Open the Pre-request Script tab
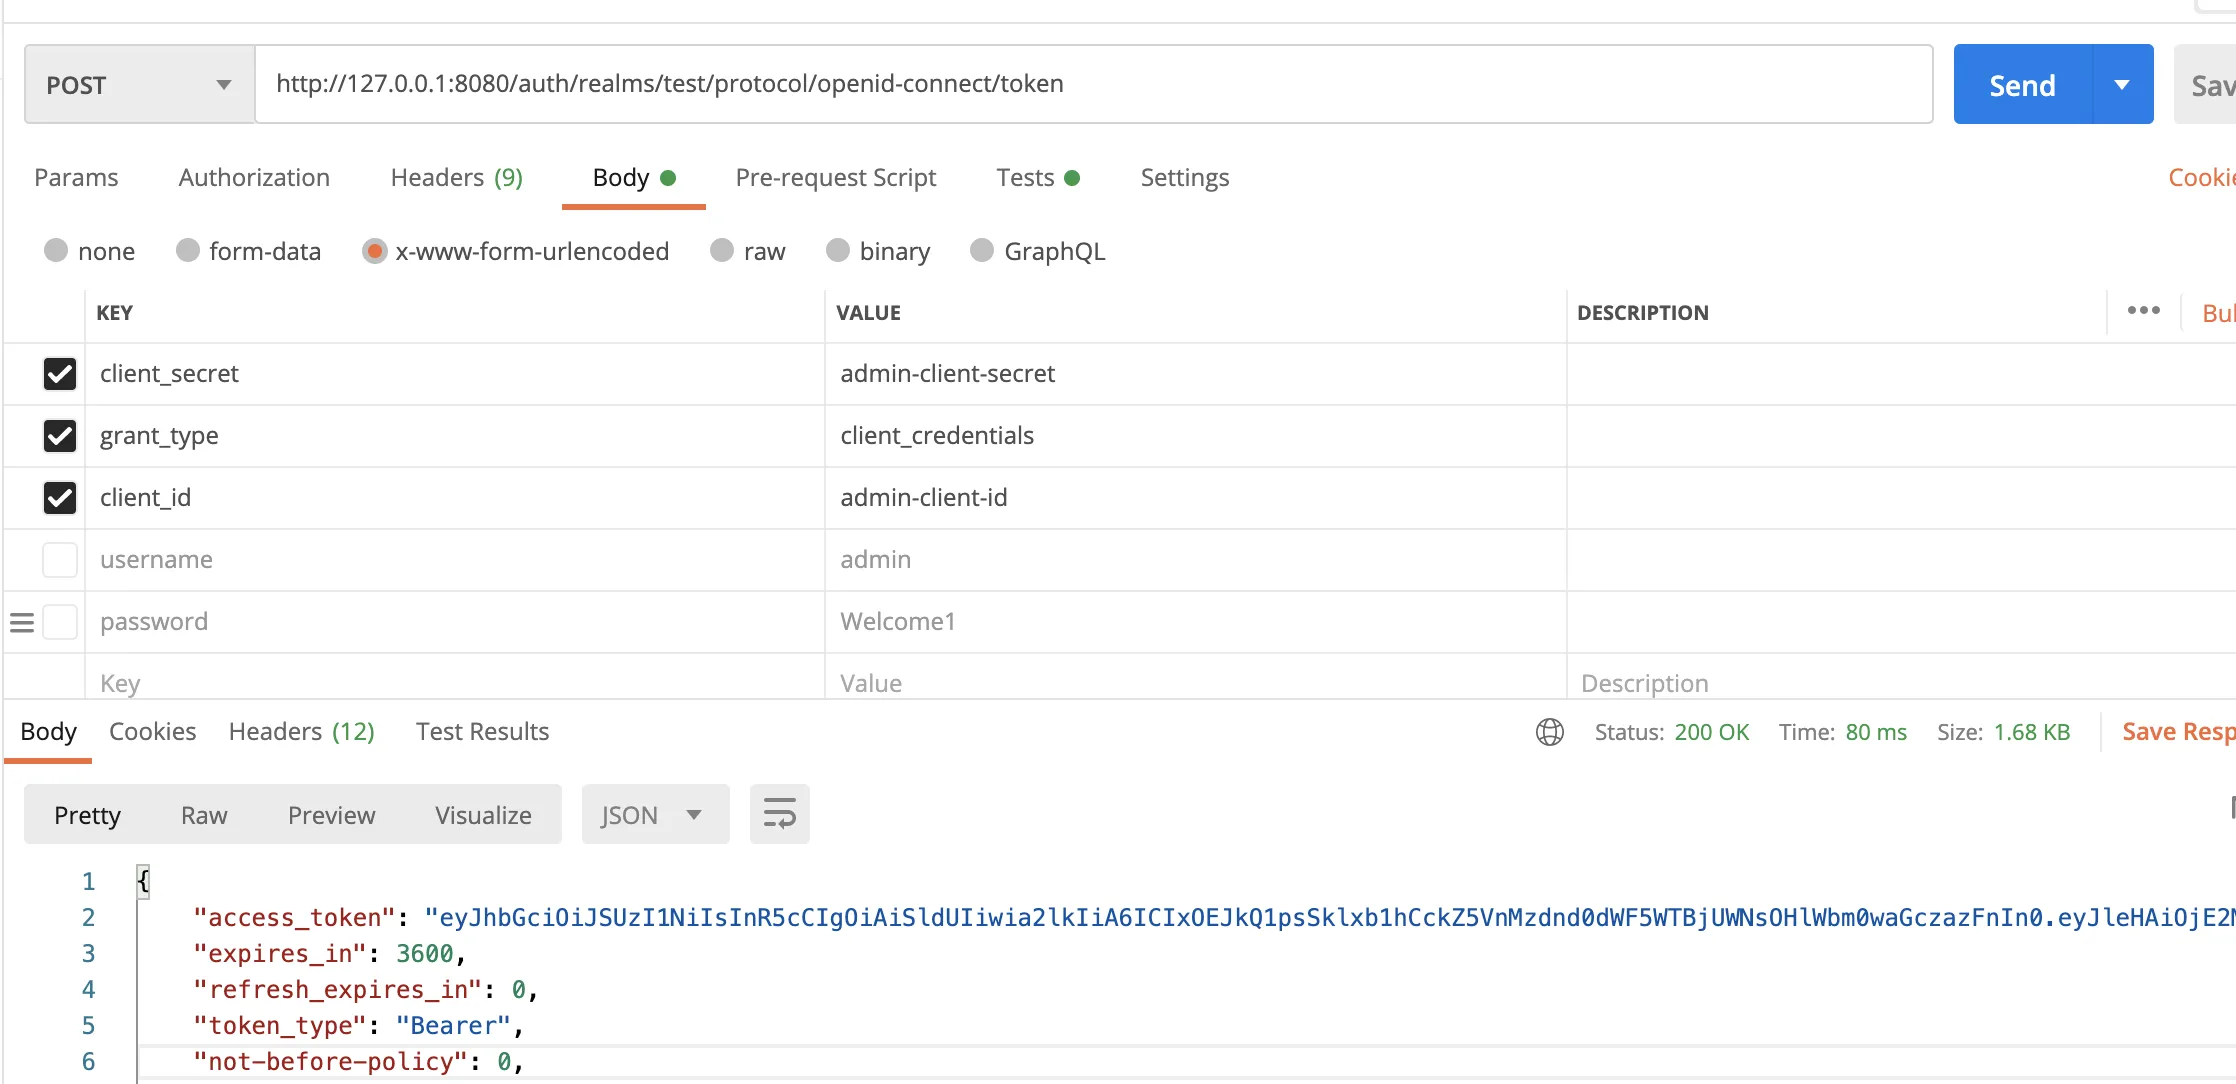2236x1084 pixels. pyautogui.click(x=835, y=178)
